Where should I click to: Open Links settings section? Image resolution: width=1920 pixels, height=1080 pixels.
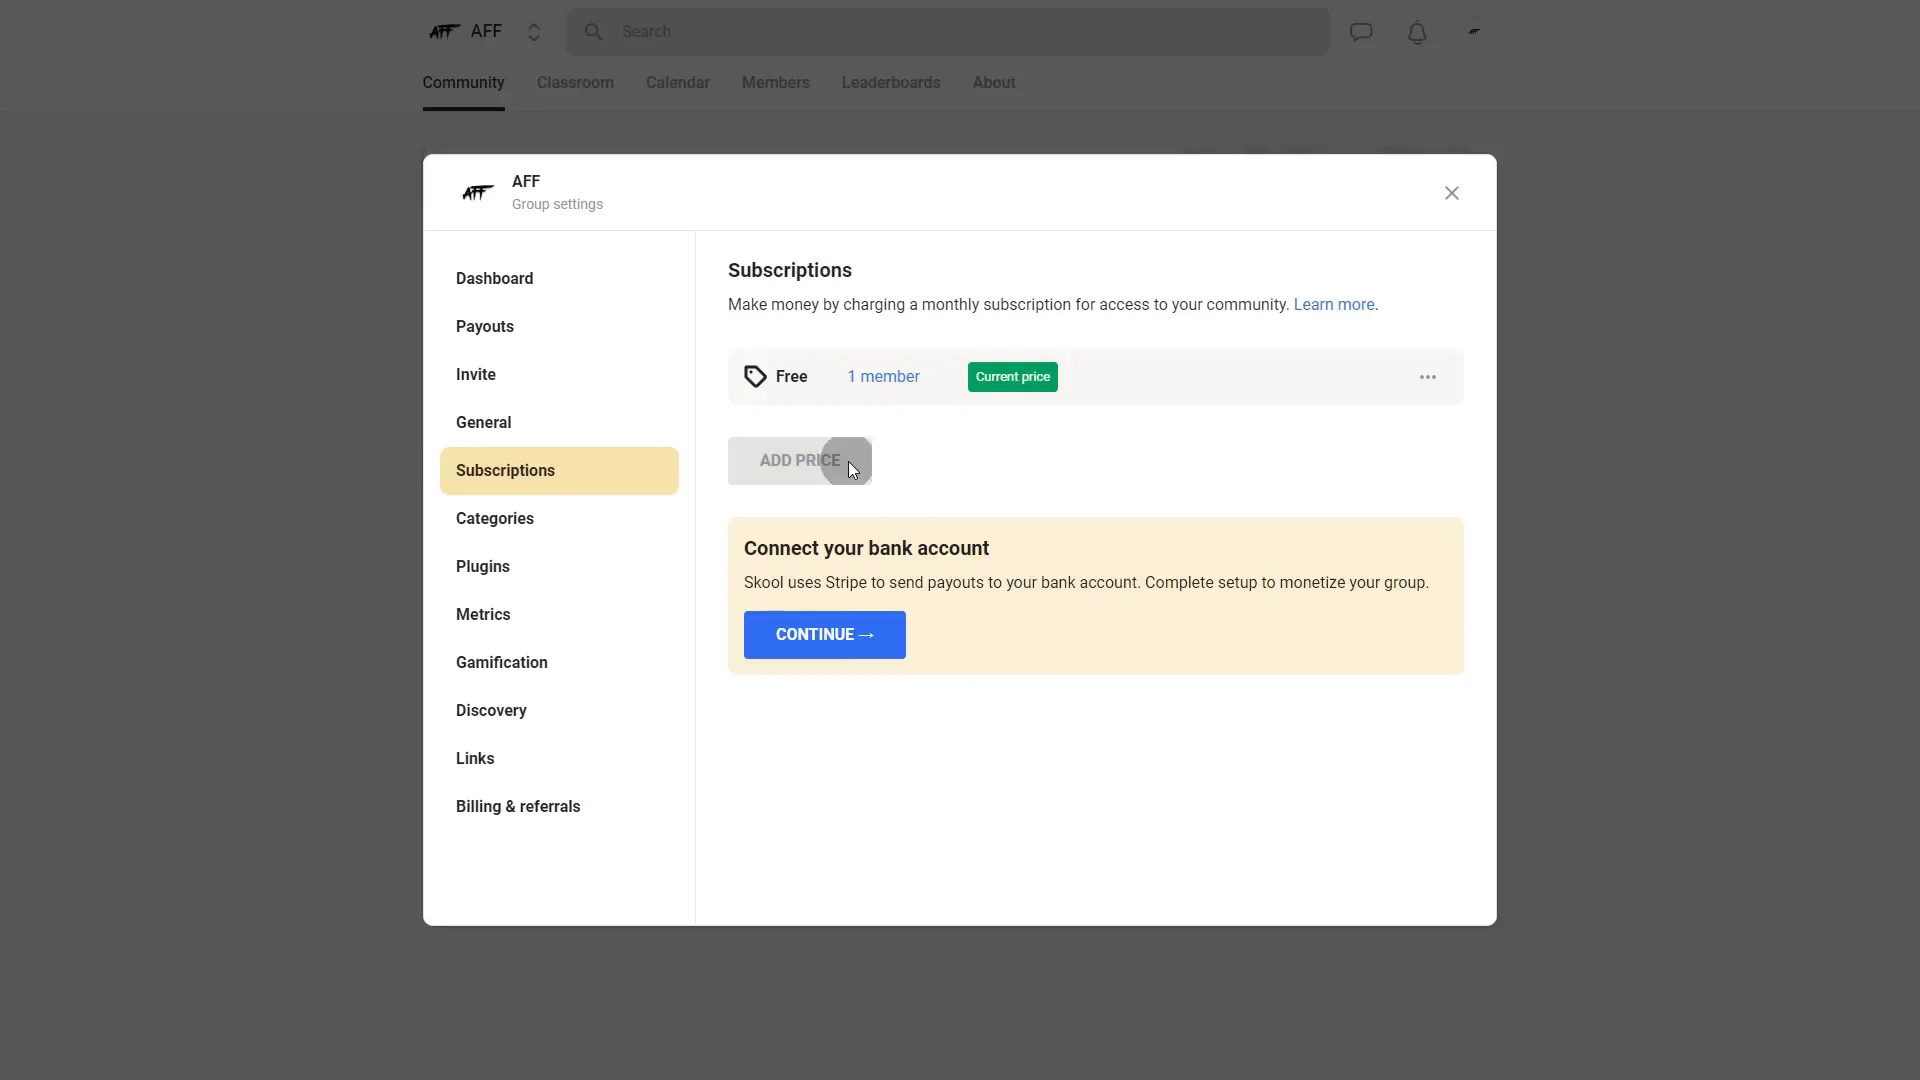coord(559,759)
